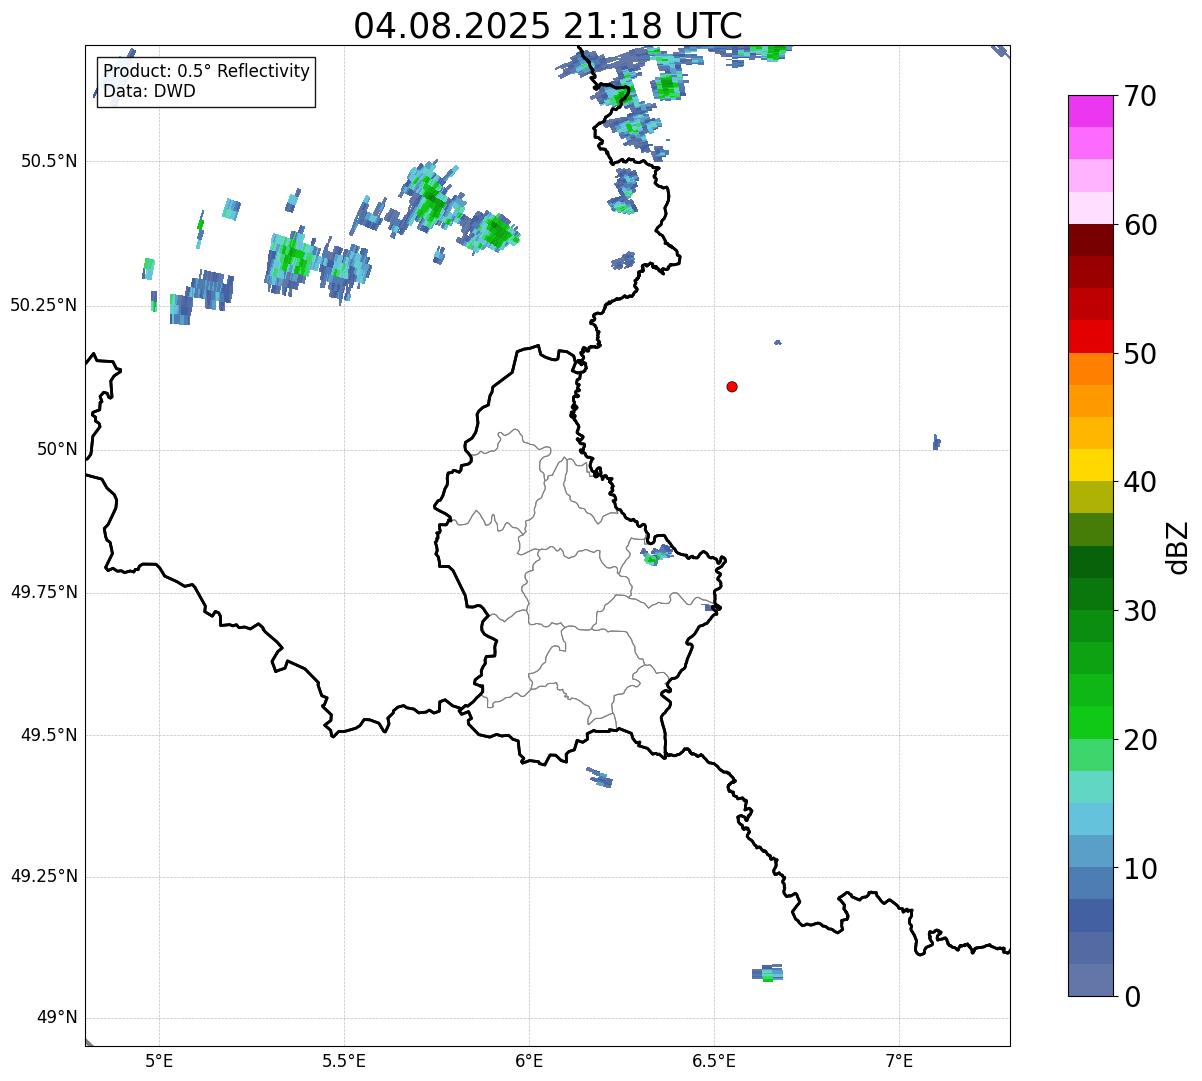Image resolution: width=1202 pixels, height=1081 pixels.
Task: Click the small radar echo near 49°N at bottom
Action: pos(768,973)
